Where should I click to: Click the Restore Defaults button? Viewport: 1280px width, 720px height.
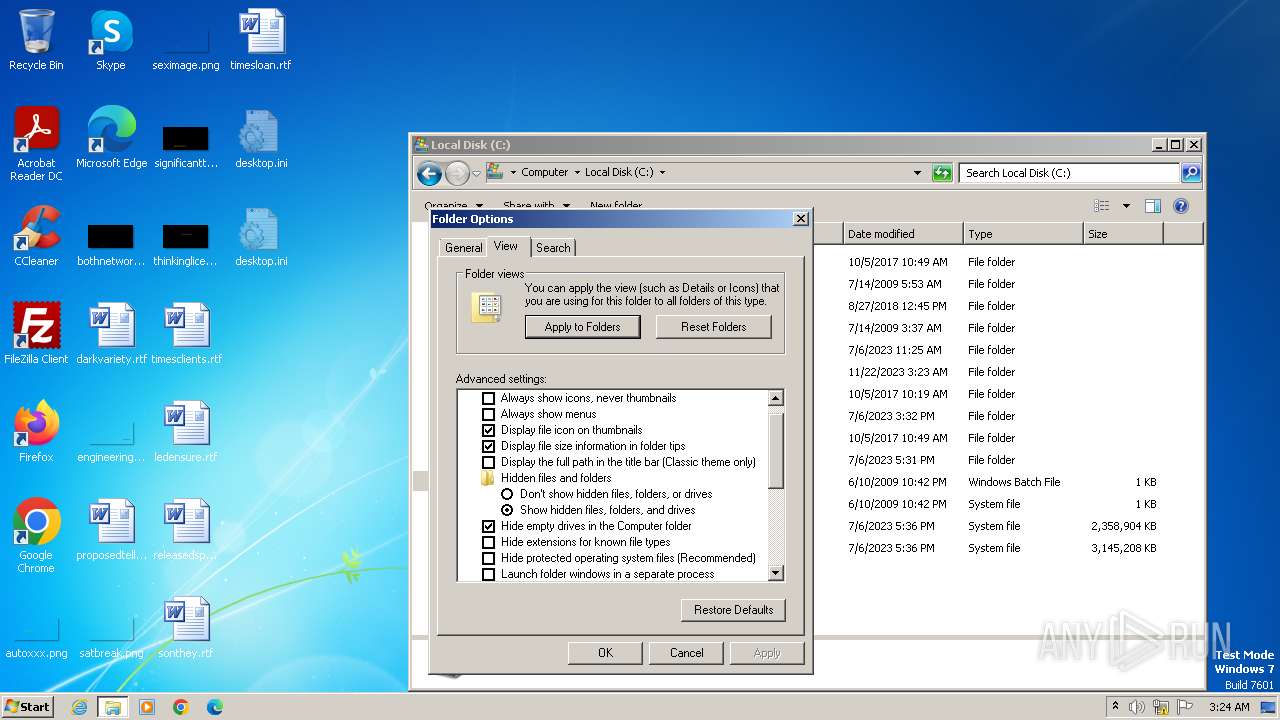pos(733,610)
